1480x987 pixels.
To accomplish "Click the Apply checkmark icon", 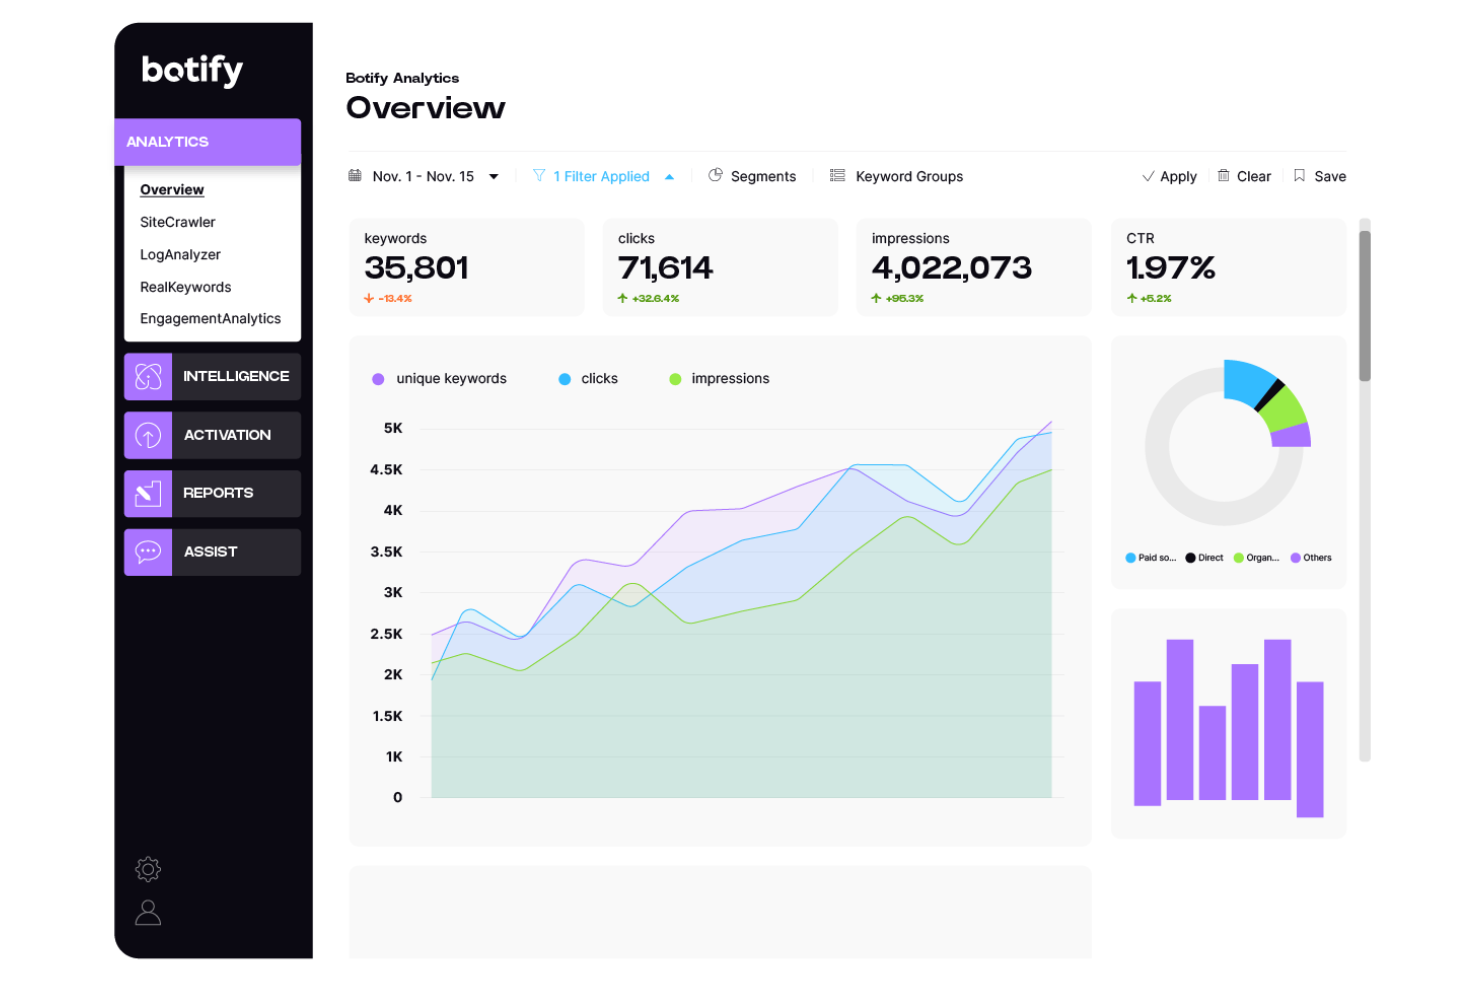I will tap(1148, 177).
